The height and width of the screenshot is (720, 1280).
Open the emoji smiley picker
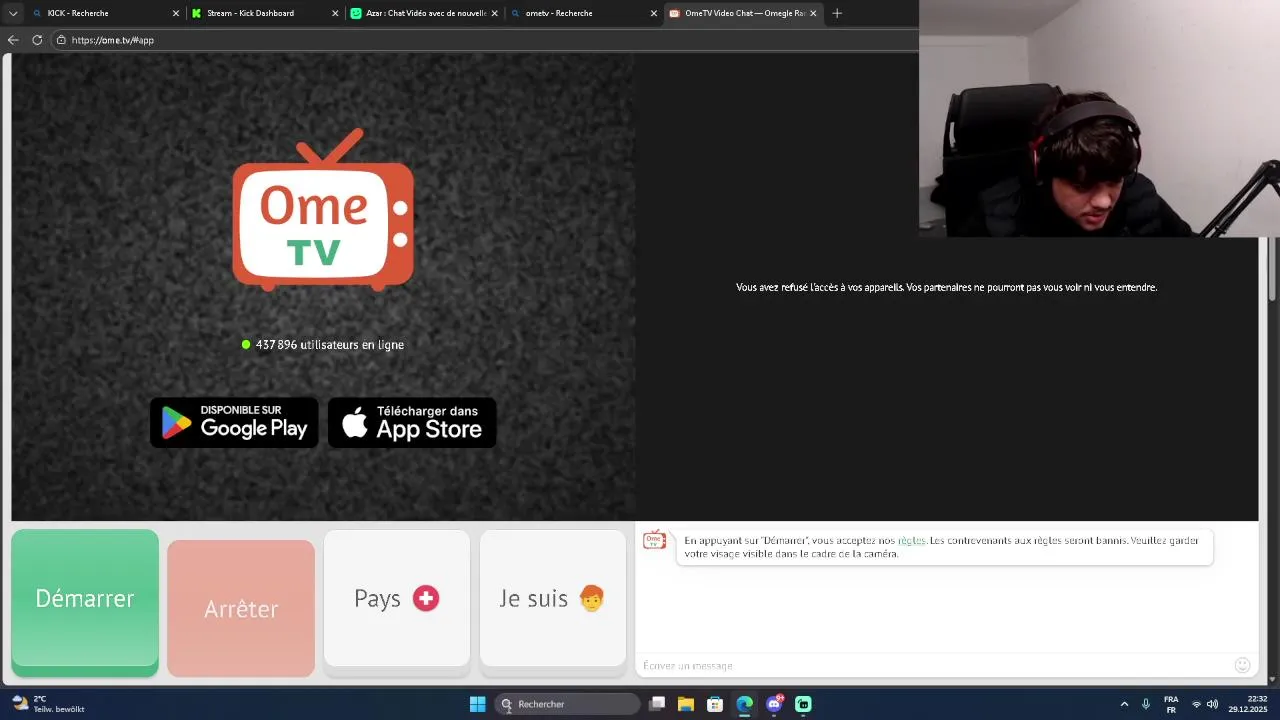(x=1242, y=665)
